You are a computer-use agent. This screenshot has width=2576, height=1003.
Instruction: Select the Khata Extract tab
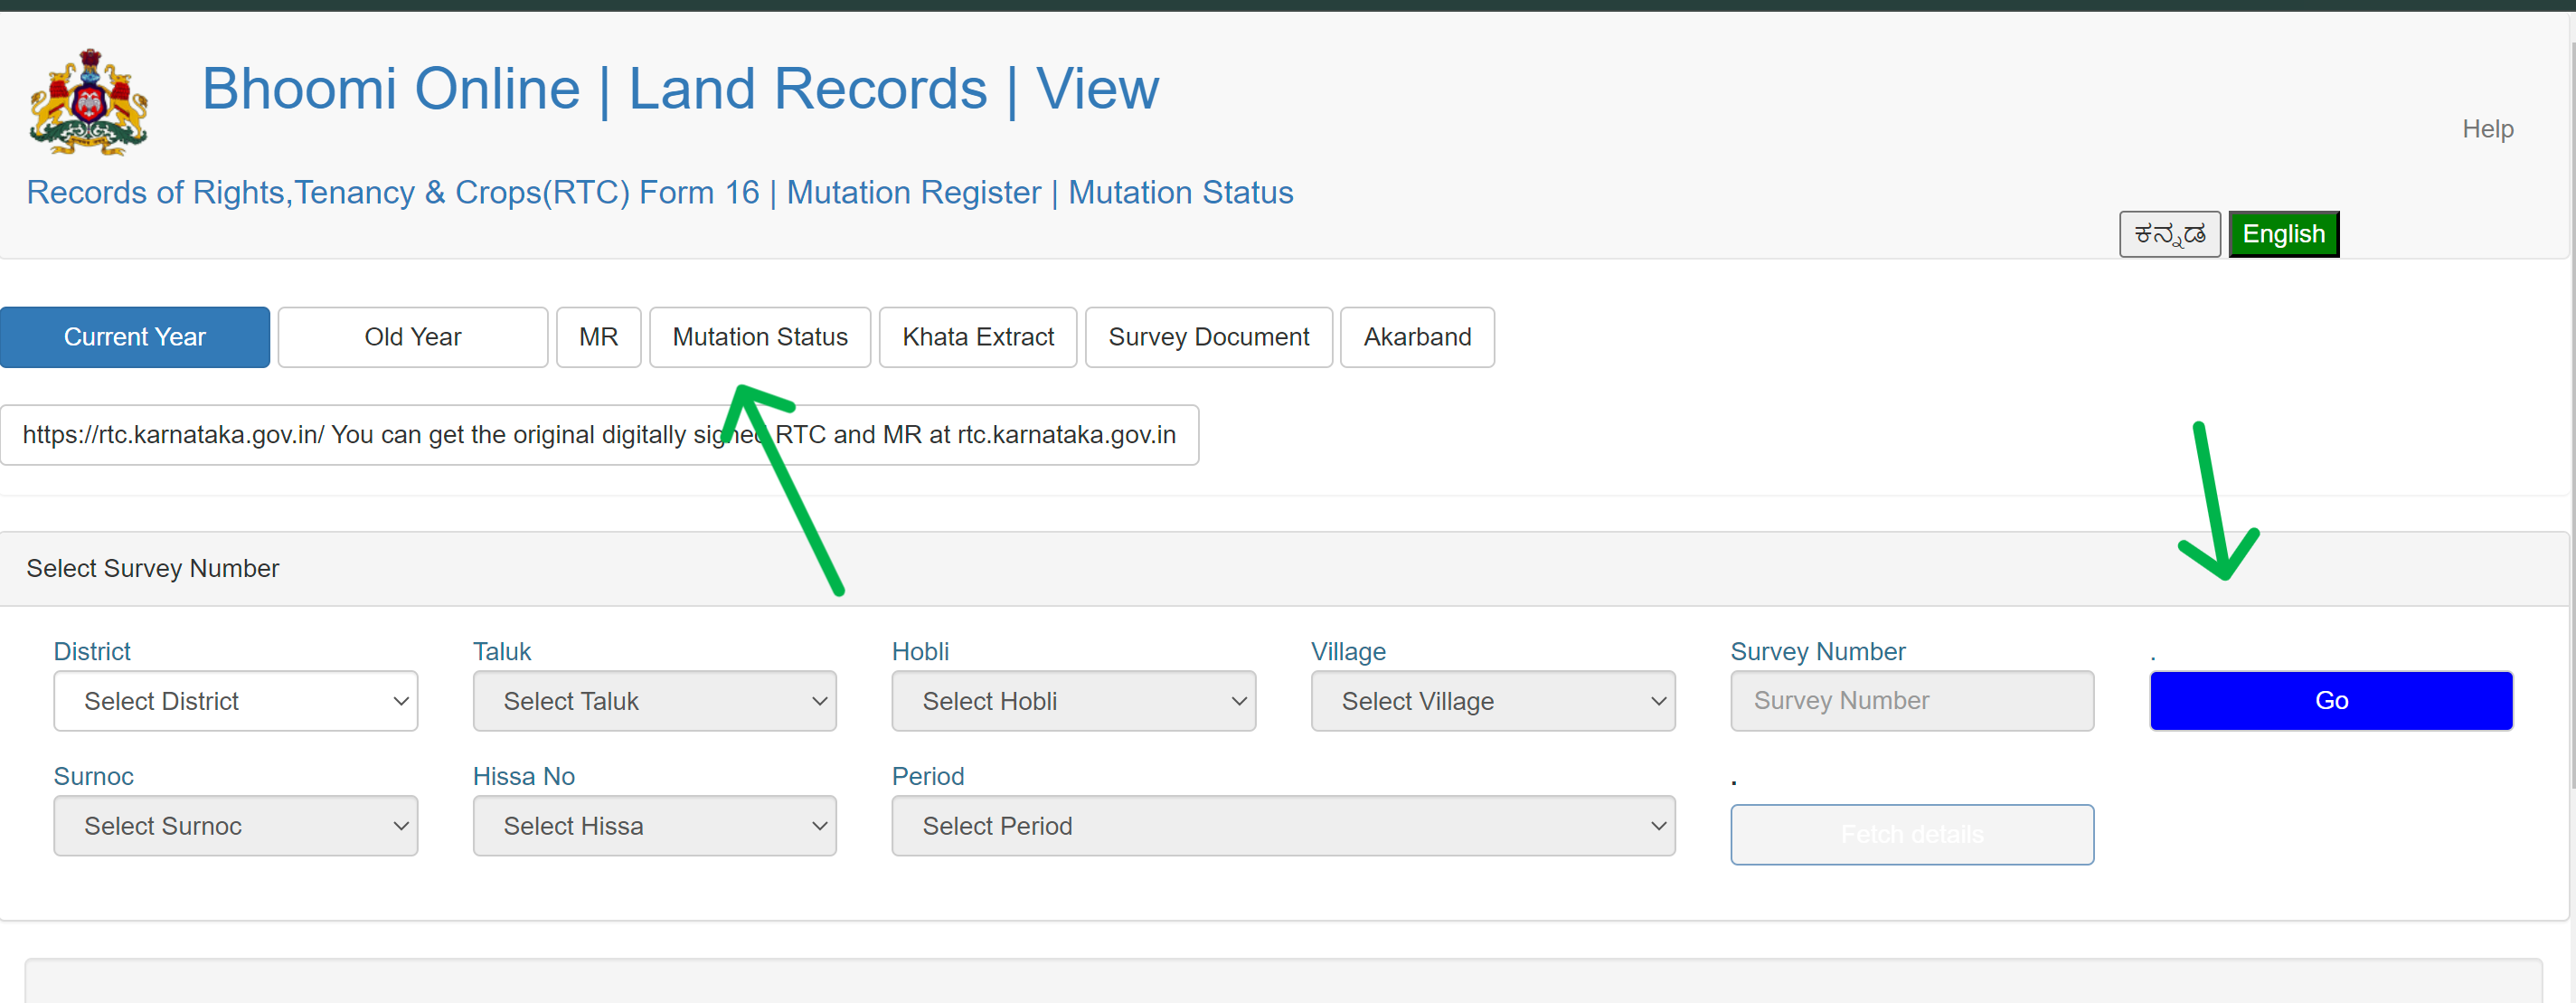click(977, 337)
